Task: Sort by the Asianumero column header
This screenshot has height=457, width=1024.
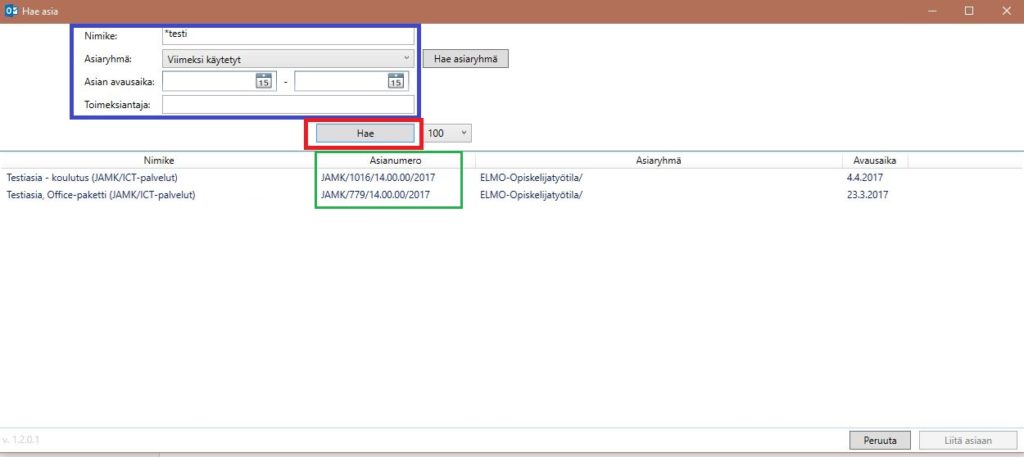Action: (x=396, y=161)
